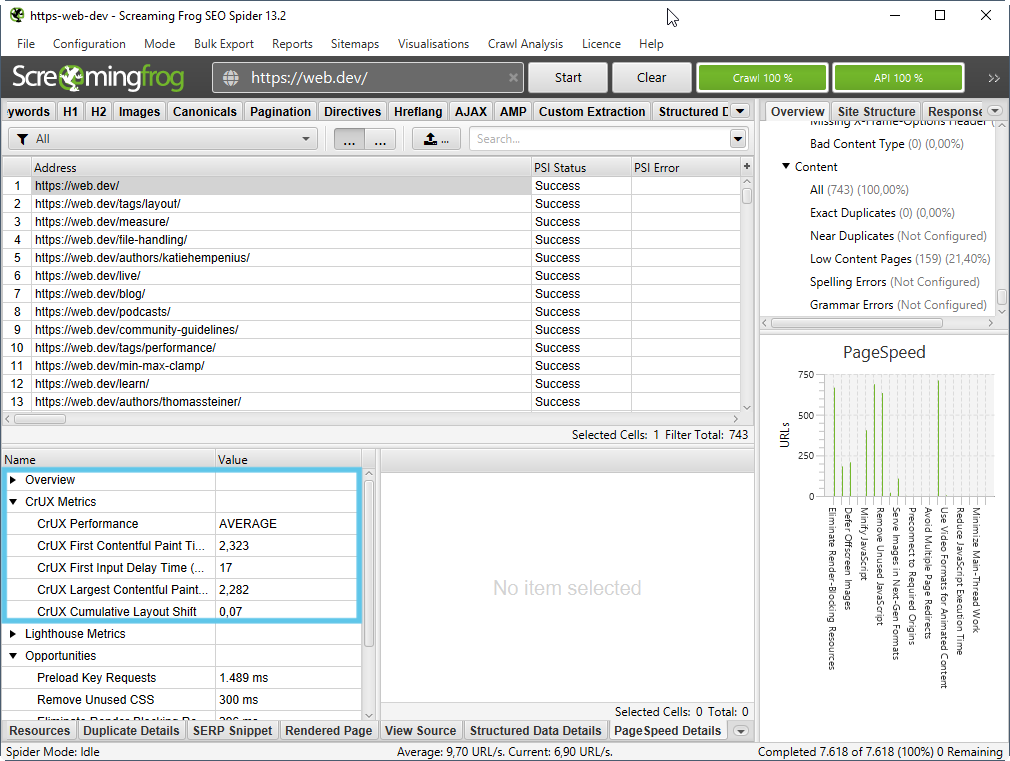Click the plus icon to add columns
Viewport: 1010px width, 761px height.
(x=747, y=167)
